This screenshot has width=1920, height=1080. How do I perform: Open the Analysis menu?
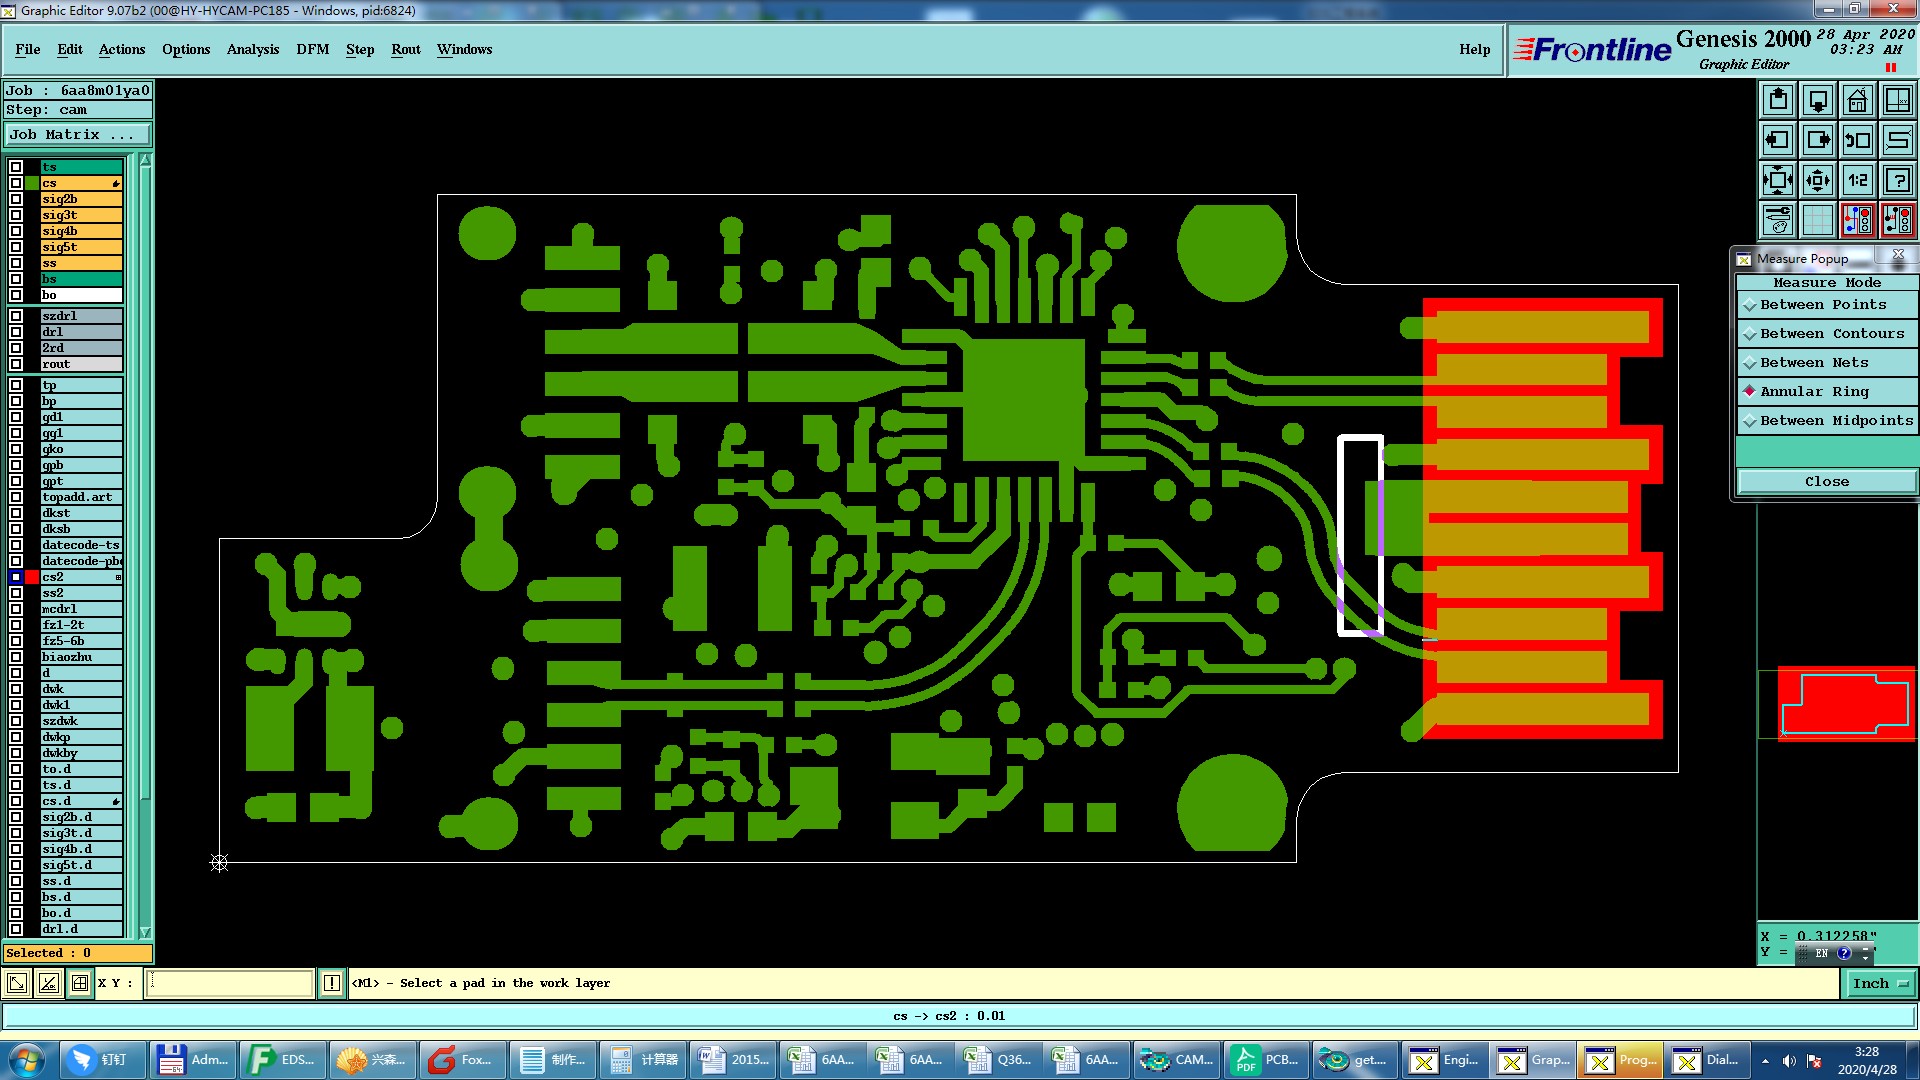pyautogui.click(x=252, y=49)
